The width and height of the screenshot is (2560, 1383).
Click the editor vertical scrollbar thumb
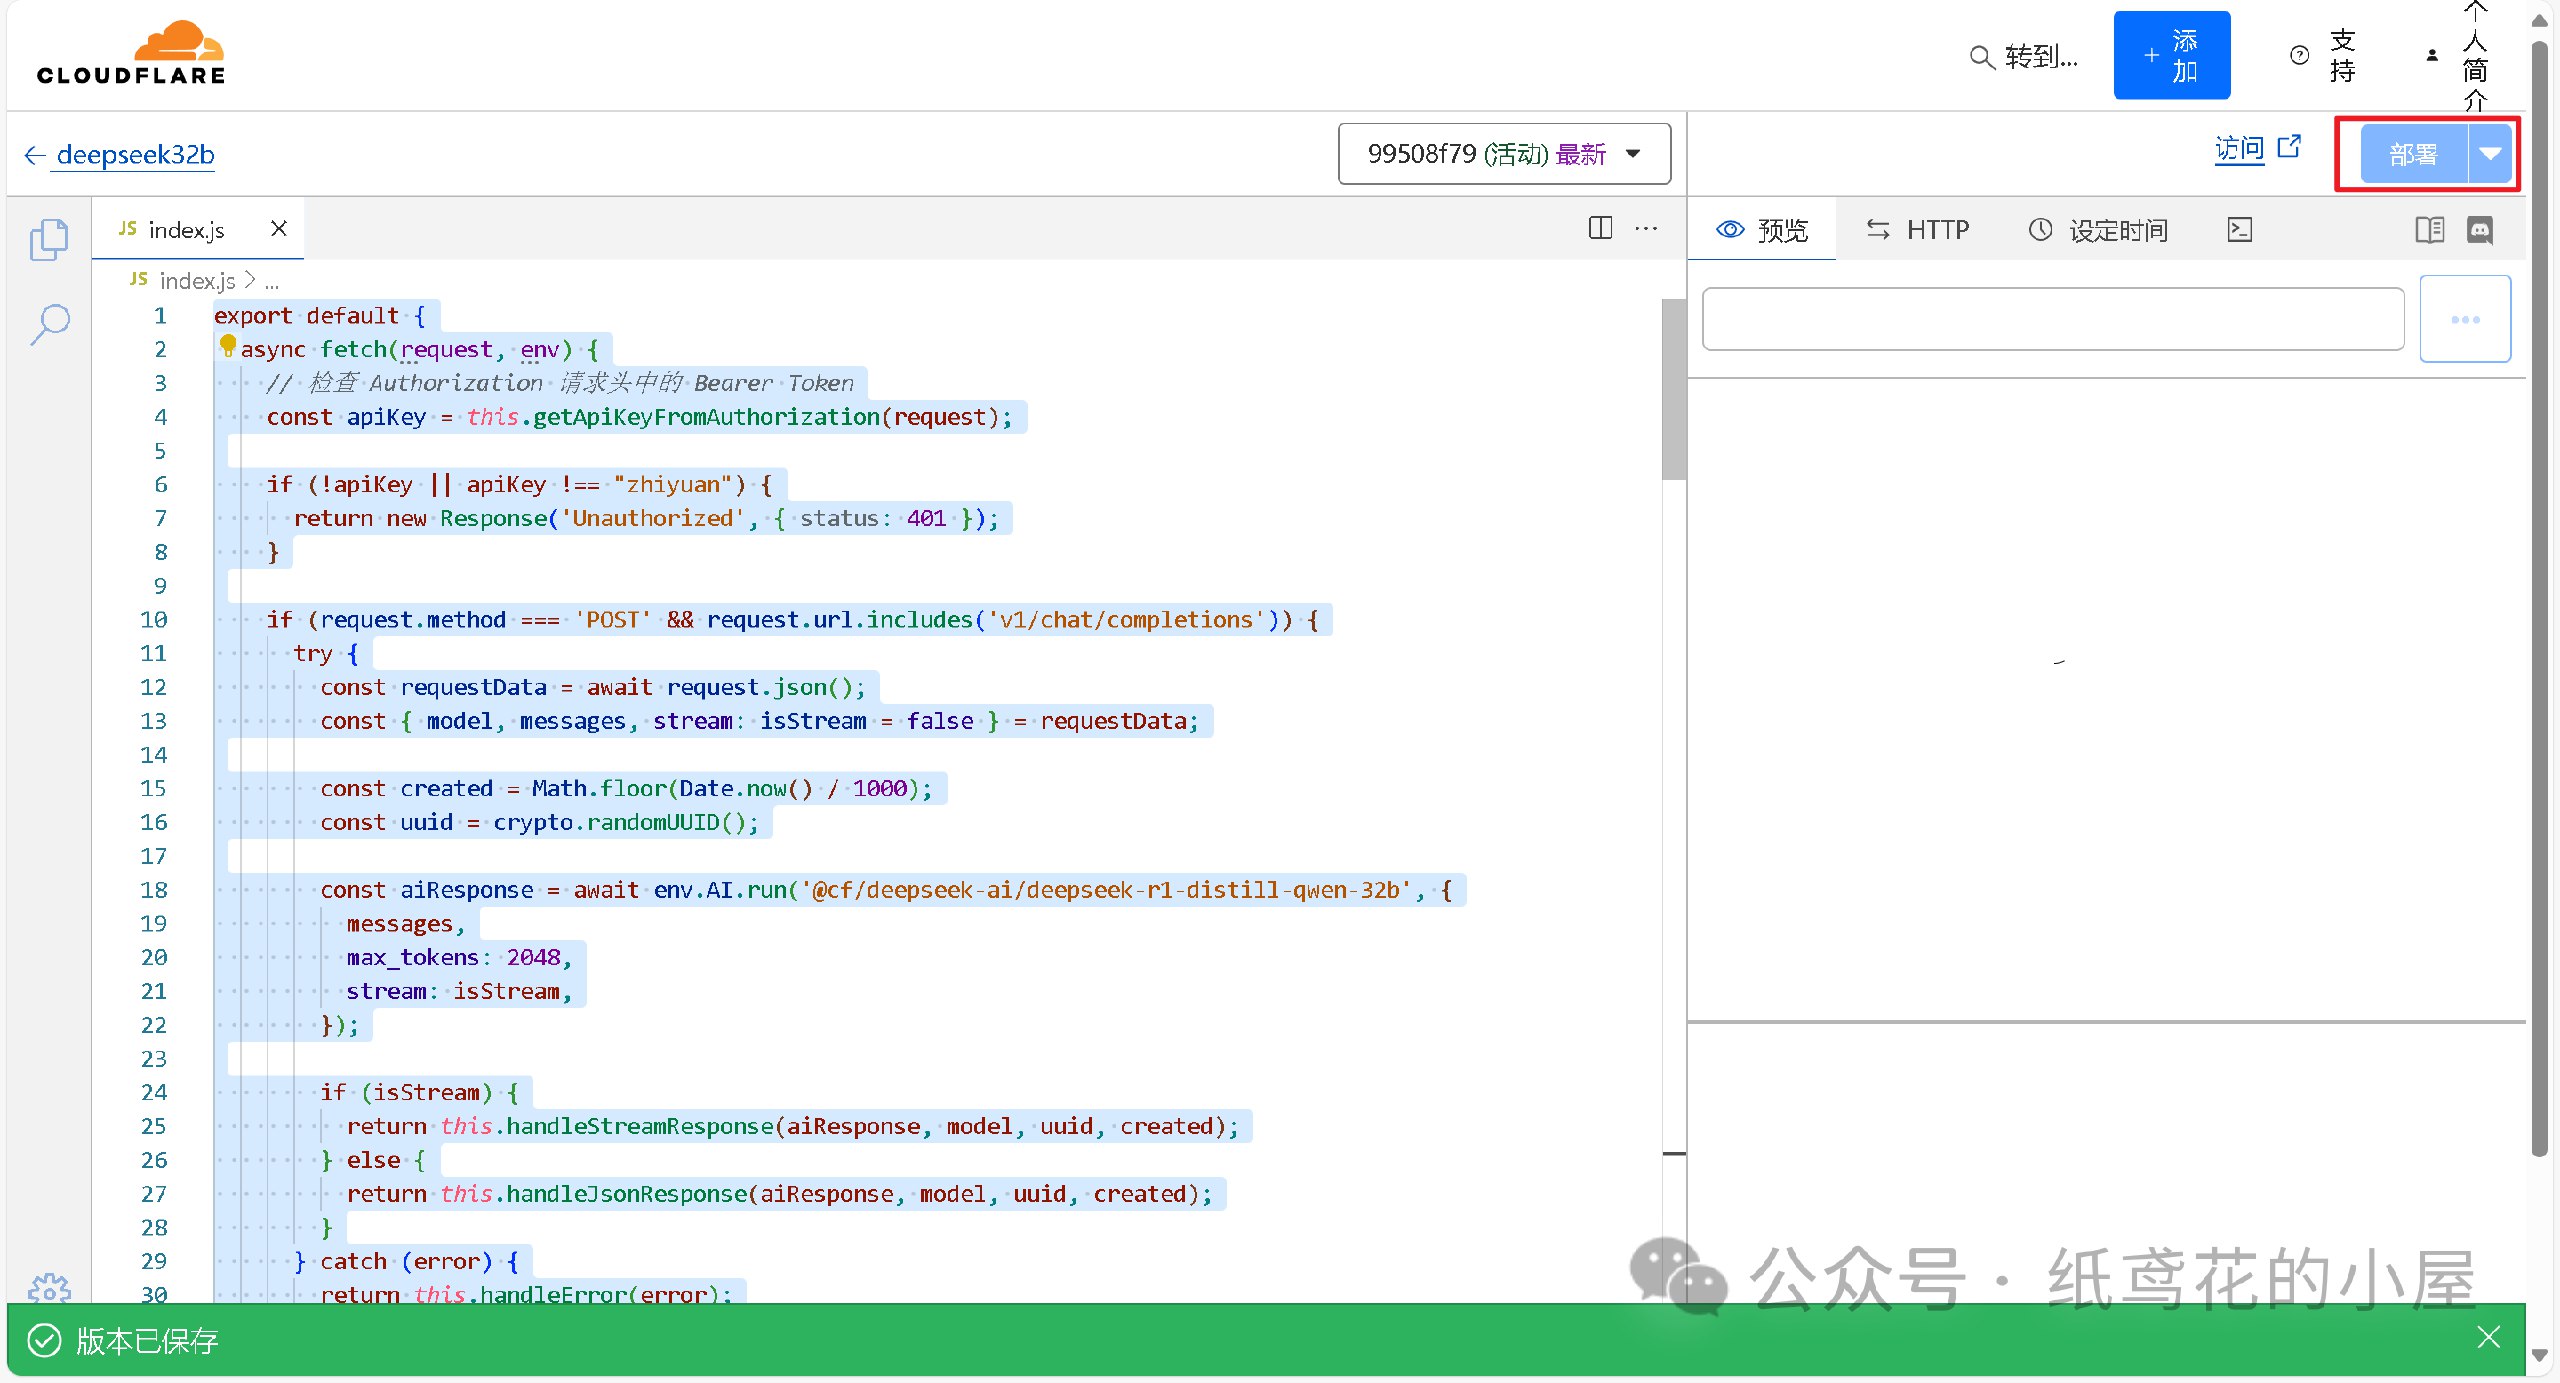(x=1673, y=390)
